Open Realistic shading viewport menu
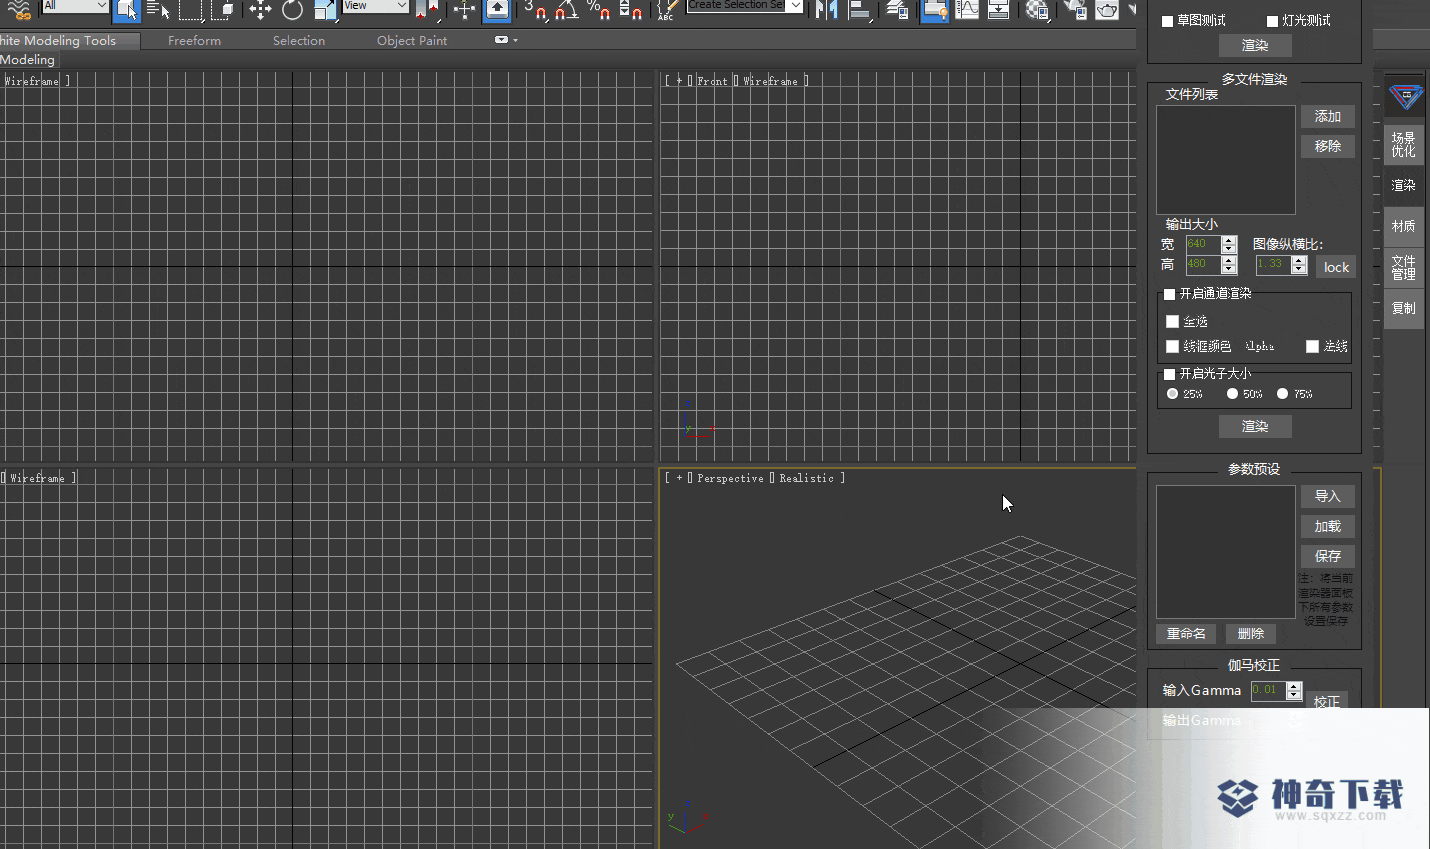Viewport: 1430px width, 849px height. (x=806, y=479)
